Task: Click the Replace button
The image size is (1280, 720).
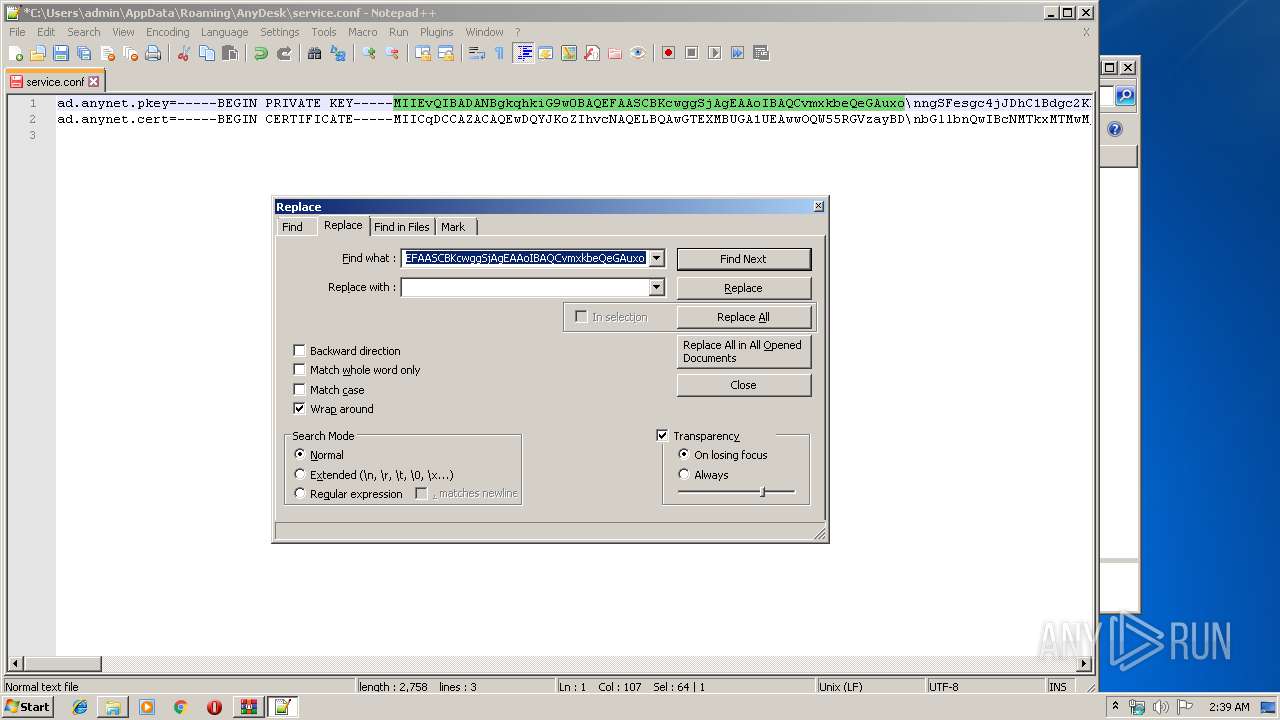Action: tap(743, 288)
